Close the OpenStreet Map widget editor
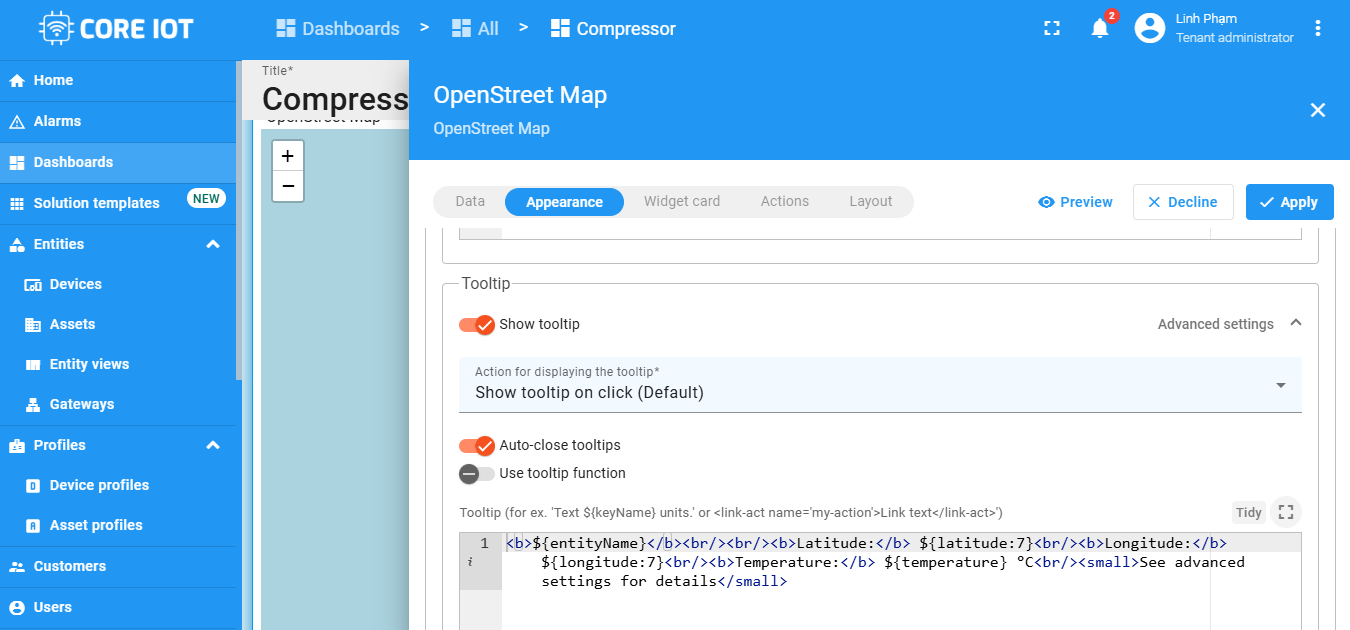 1317,110
